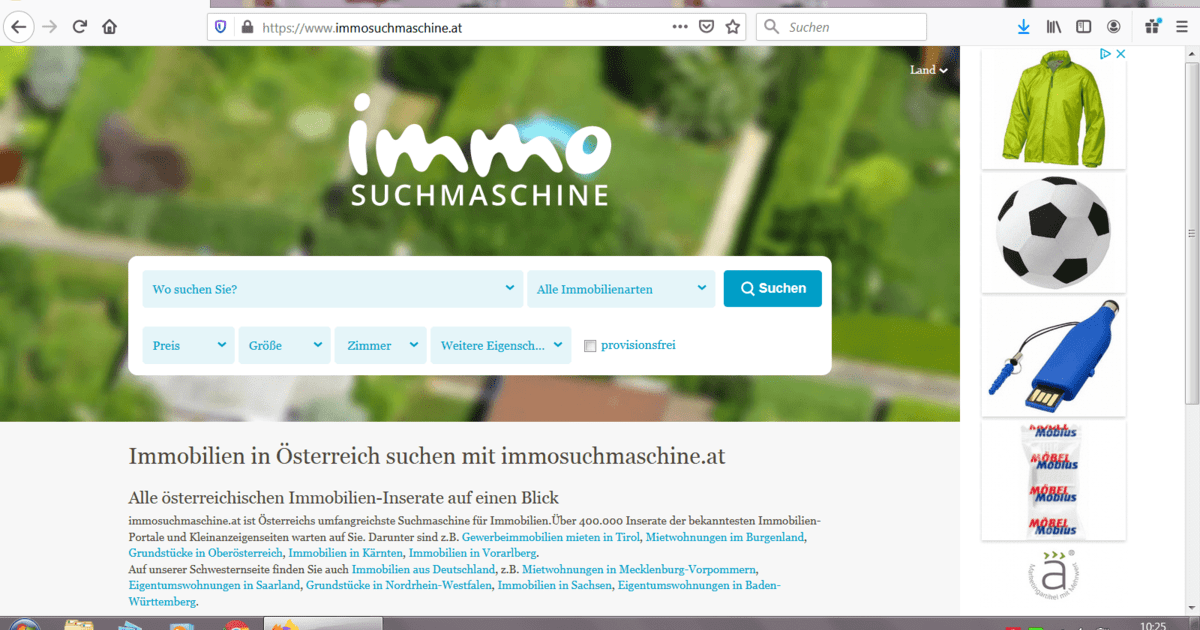
Task: View site security padlock details
Action: 247,27
